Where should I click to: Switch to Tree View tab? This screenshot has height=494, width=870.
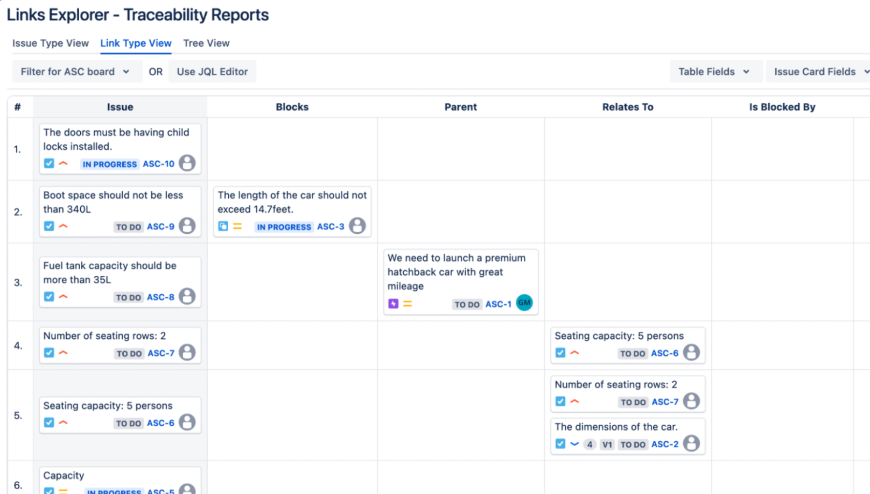point(206,44)
